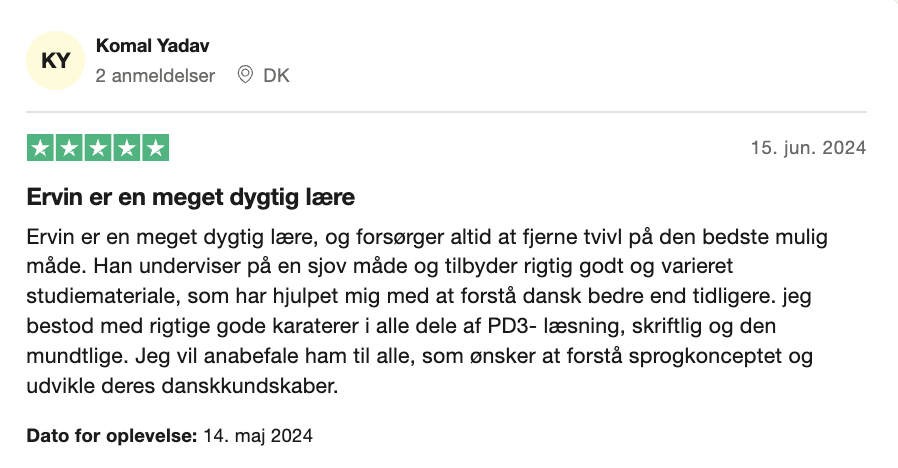The width and height of the screenshot is (898, 468).
Task: Click the "2 anmeldelser" review count
Action: 155,76
